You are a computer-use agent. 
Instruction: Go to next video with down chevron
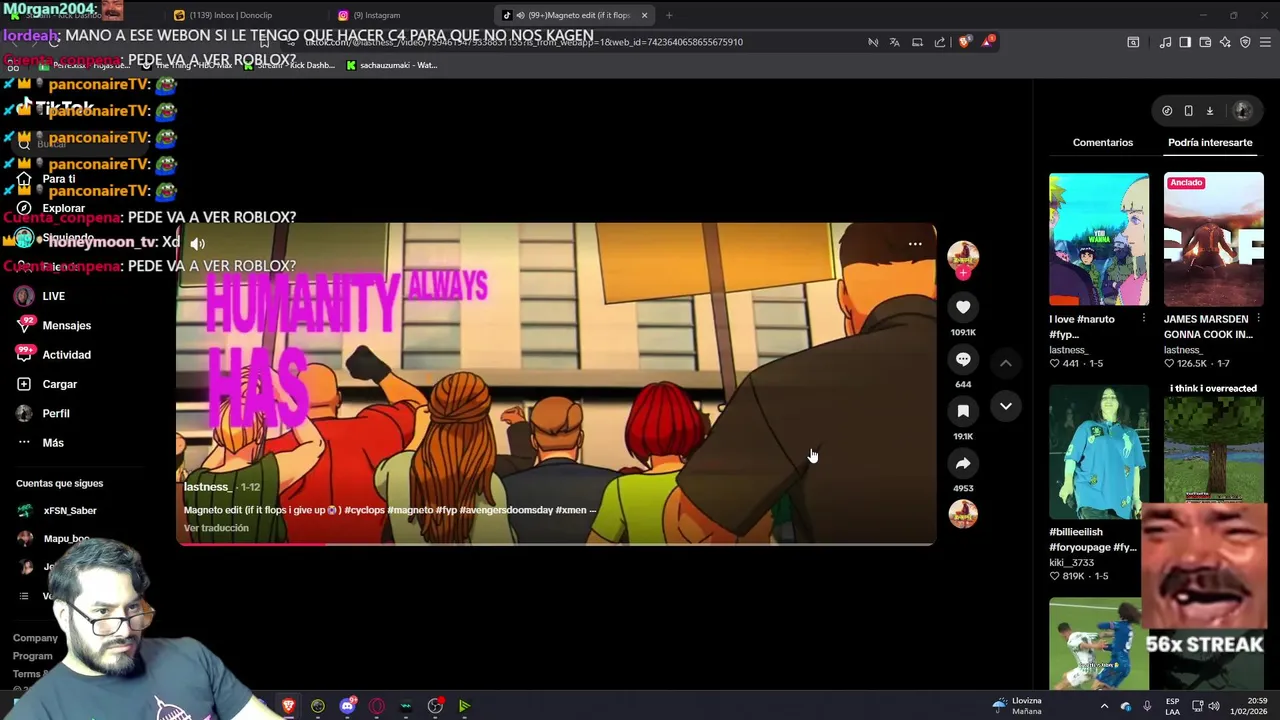(x=1006, y=406)
